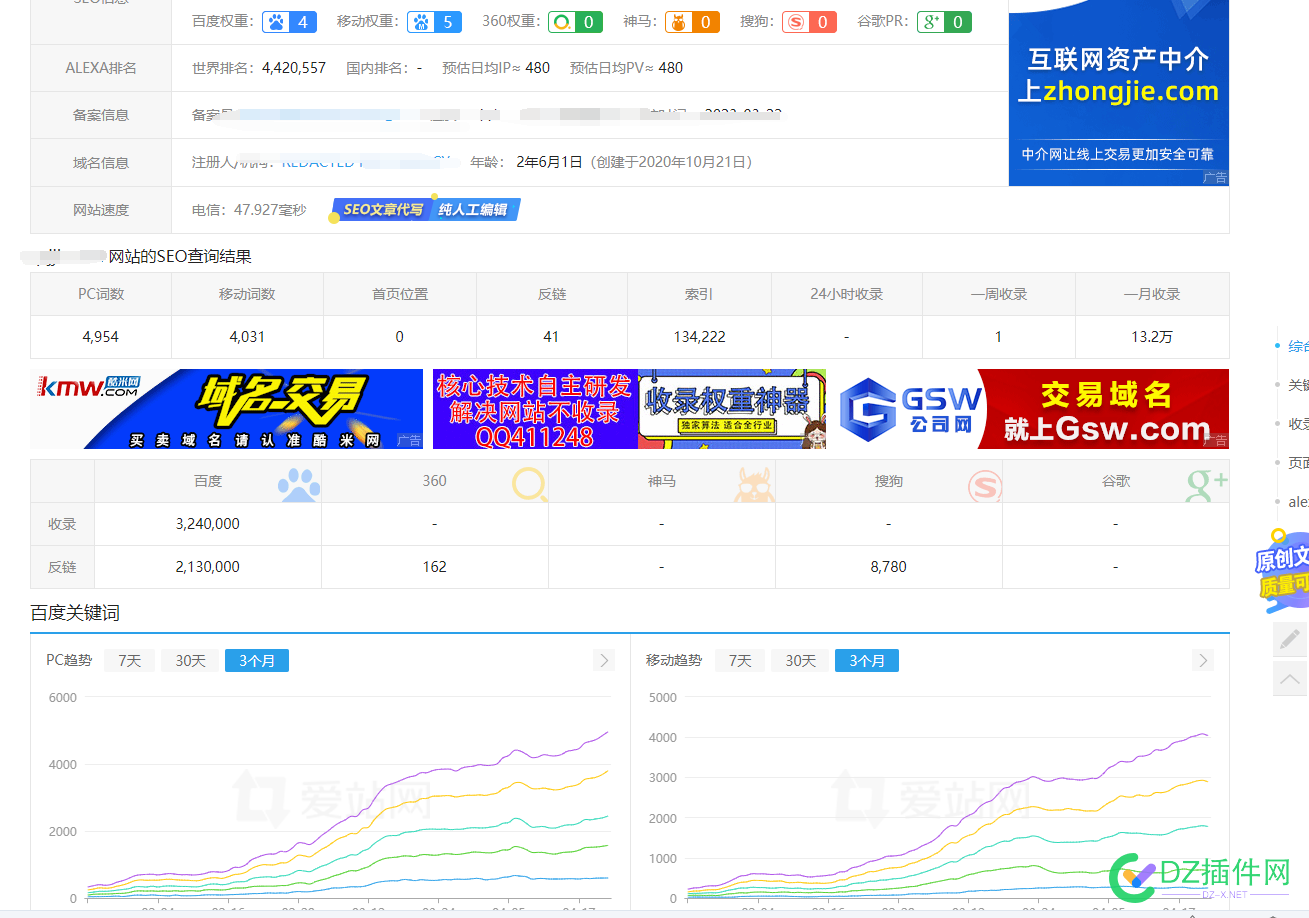Click 一月收录 value 13.2万
The width and height of the screenshot is (1309, 918).
pyautogui.click(x=1152, y=337)
